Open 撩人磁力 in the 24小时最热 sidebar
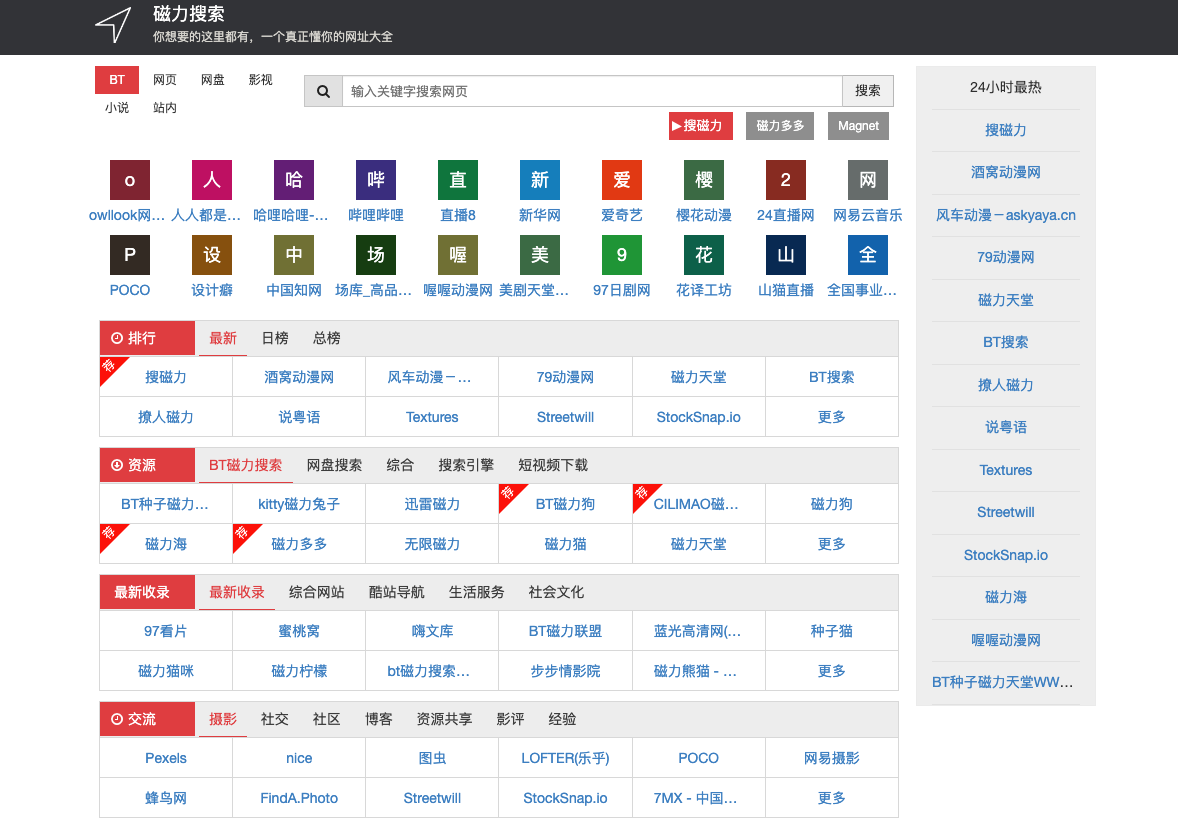This screenshot has width=1178, height=828. [1005, 385]
